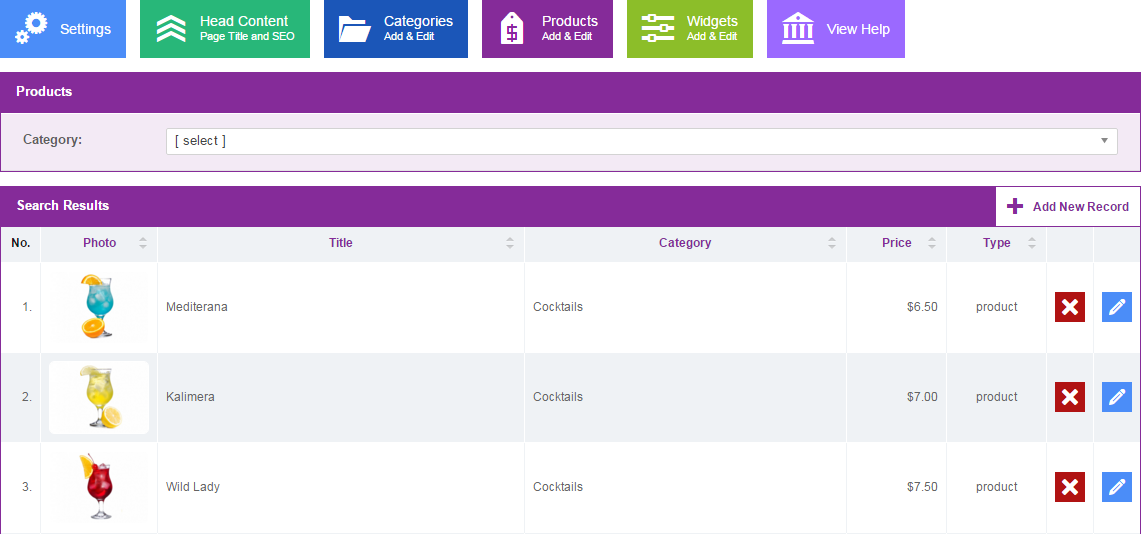Delete the Mediterana product record
Screen dimensions: 1141x534
1069,307
